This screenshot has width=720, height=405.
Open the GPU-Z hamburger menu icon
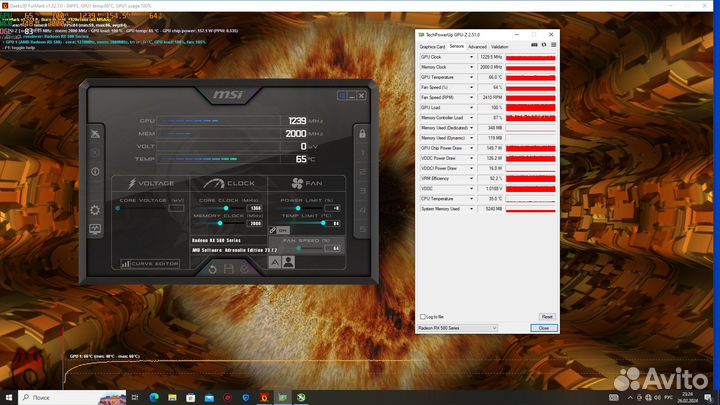point(553,45)
